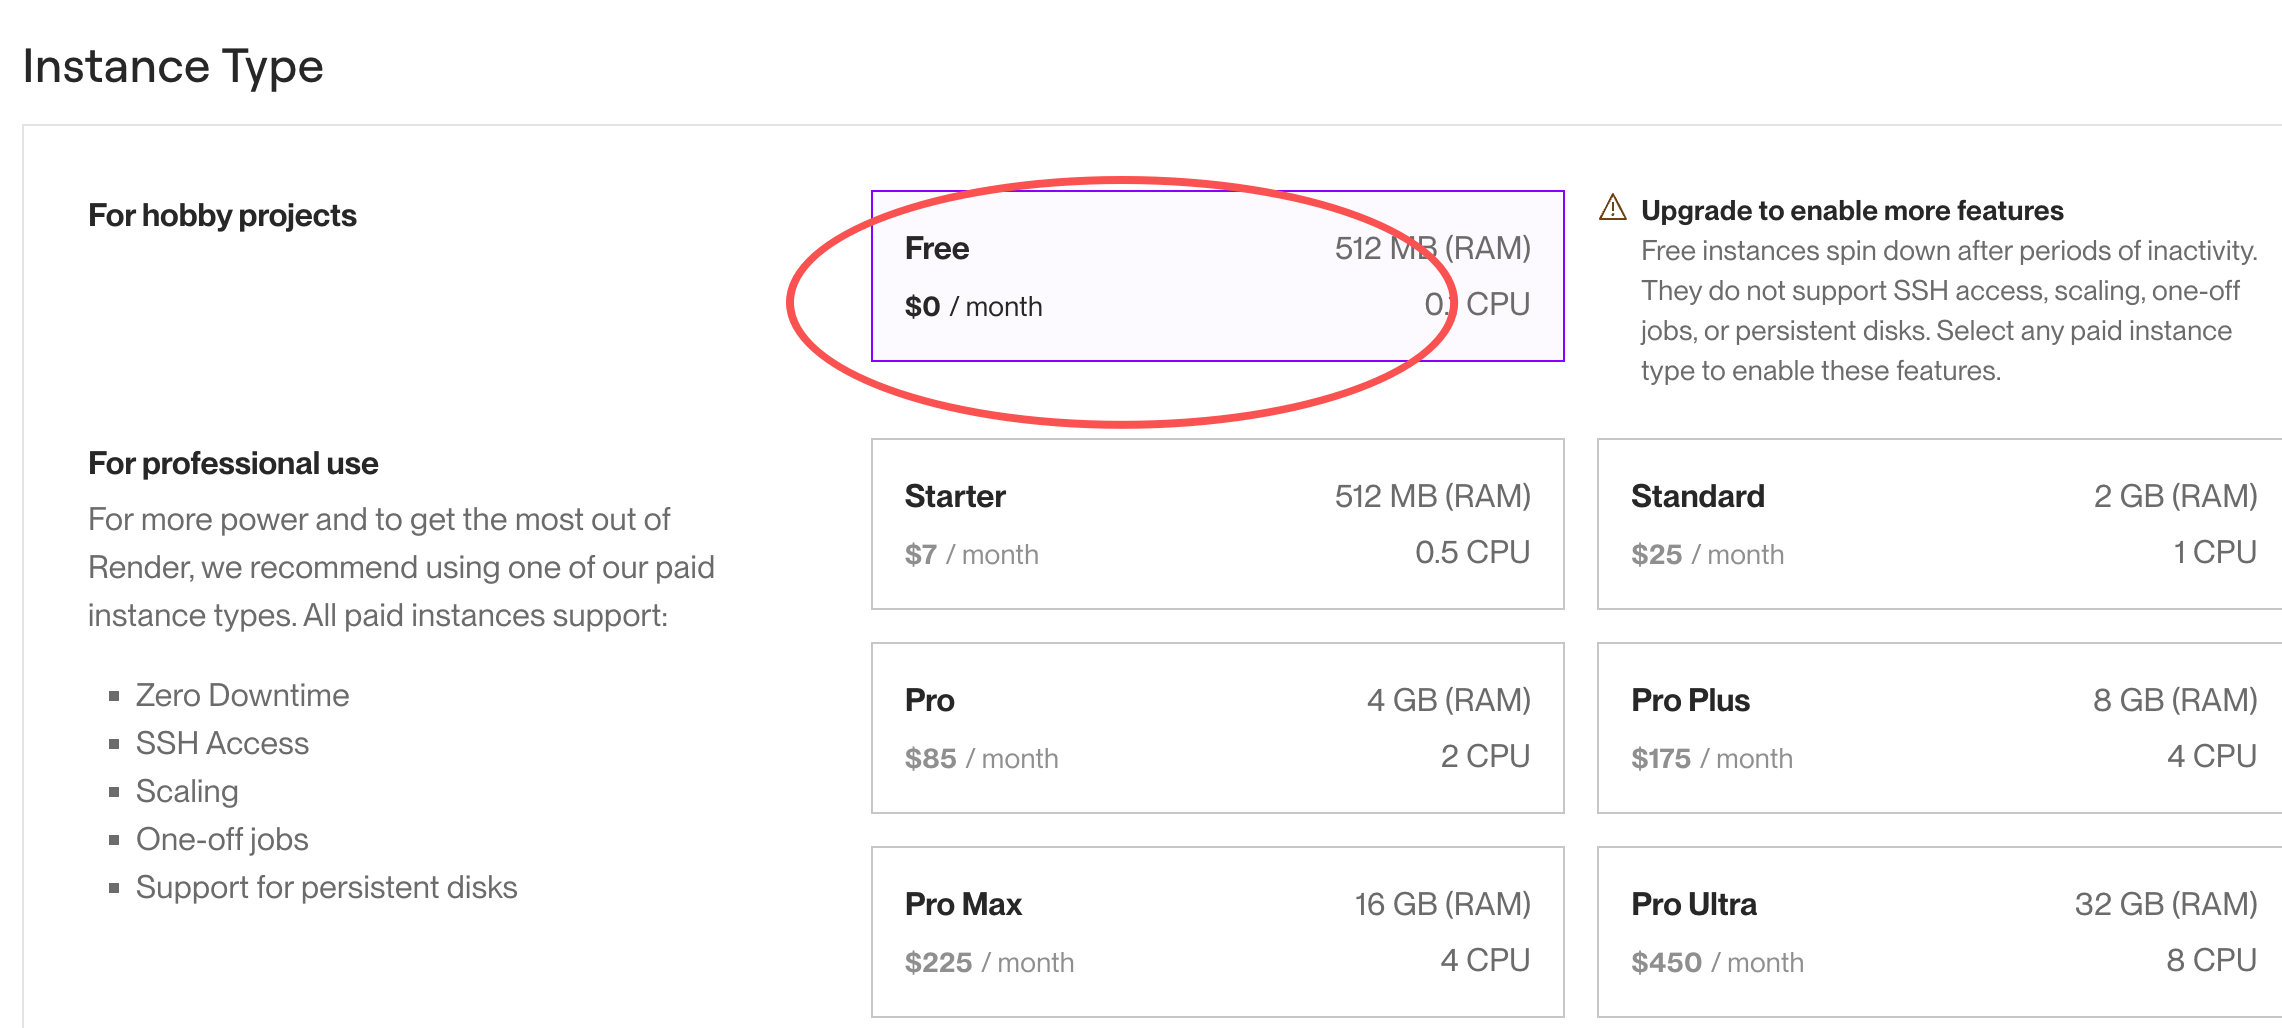Select the Free instance type card
This screenshot has height=1028, width=2282.
pyautogui.click(x=1217, y=276)
